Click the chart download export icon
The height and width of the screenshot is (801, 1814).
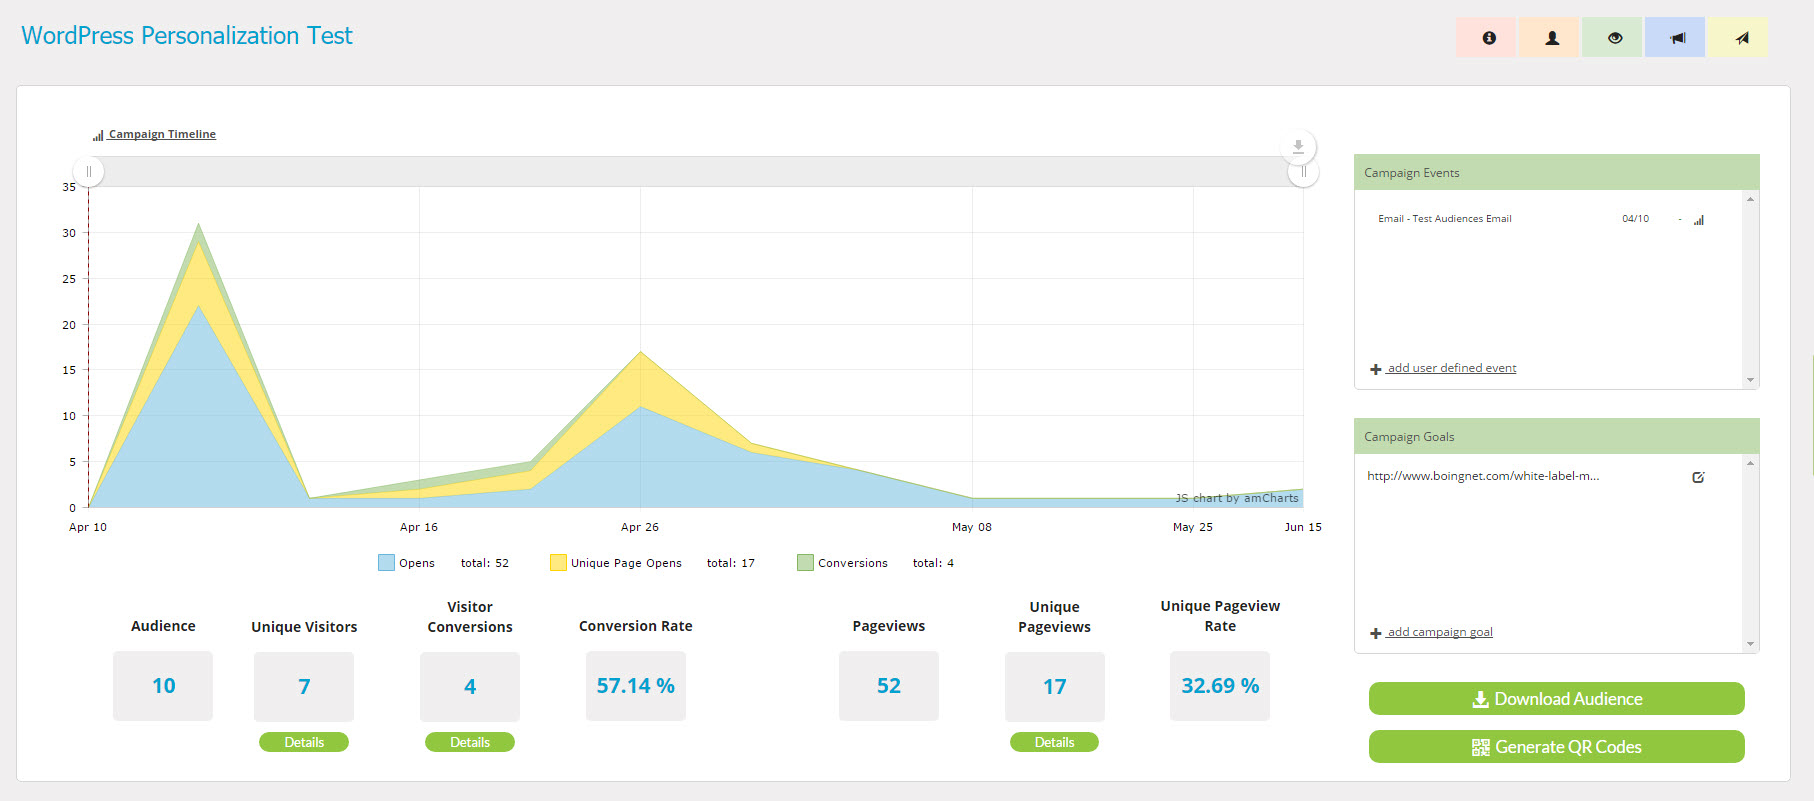point(1298,147)
